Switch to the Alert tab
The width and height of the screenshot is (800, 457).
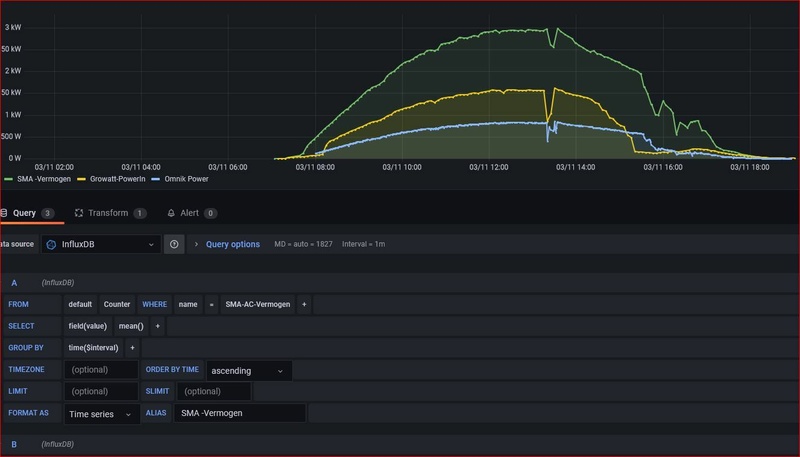coord(189,213)
